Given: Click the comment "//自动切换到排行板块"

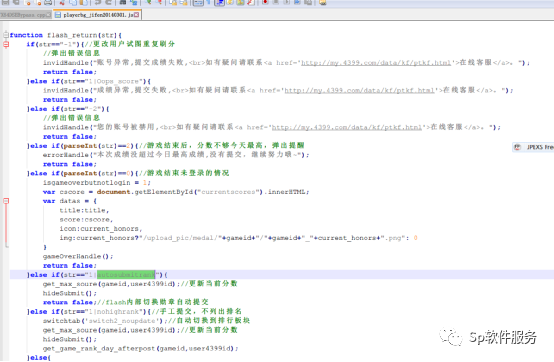Looking at the screenshot, I should pyautogui.click(x=209, y=321).
